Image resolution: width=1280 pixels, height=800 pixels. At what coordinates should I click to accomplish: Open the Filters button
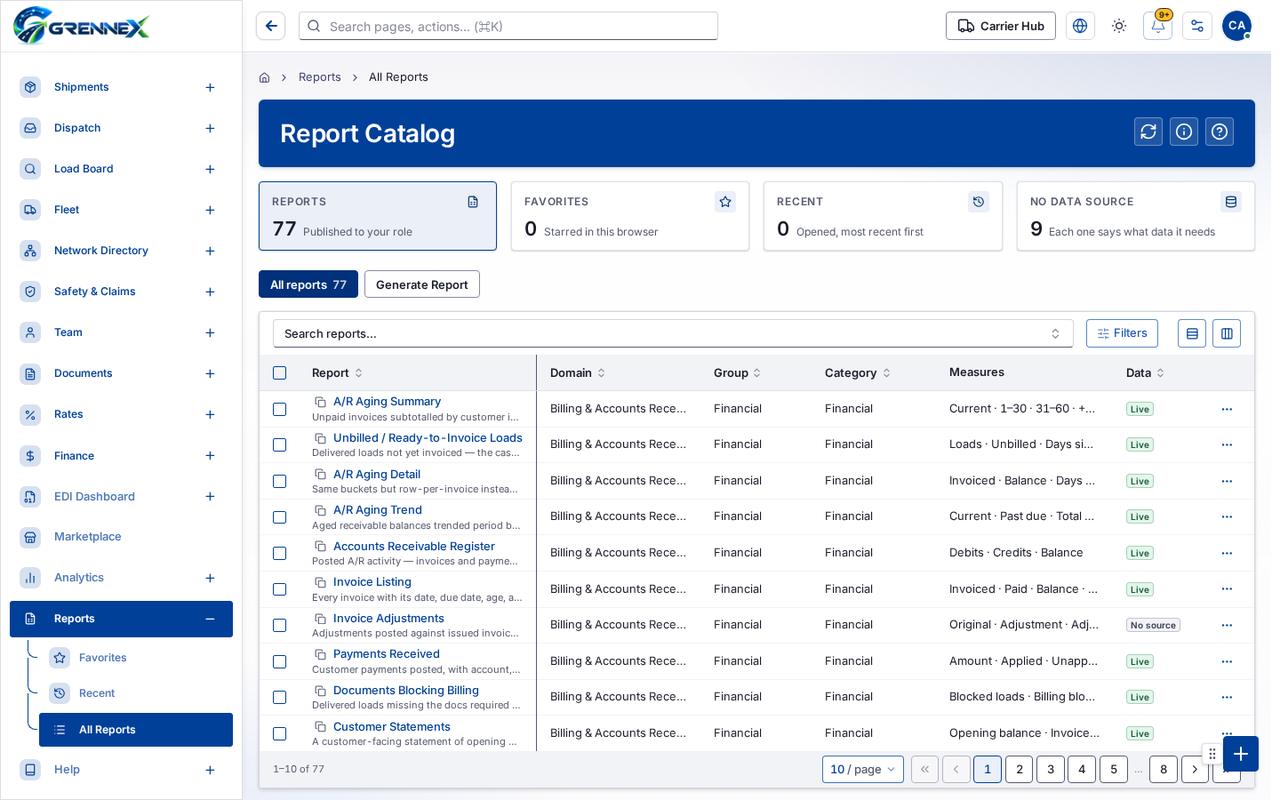click(1122, 333)
